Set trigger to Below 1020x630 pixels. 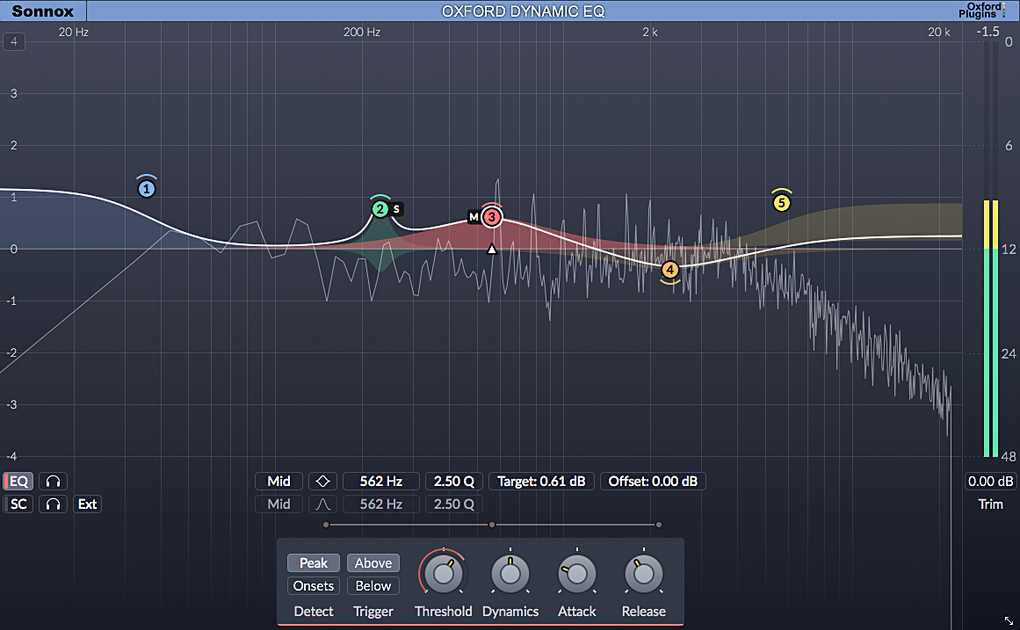click(373, 586)
